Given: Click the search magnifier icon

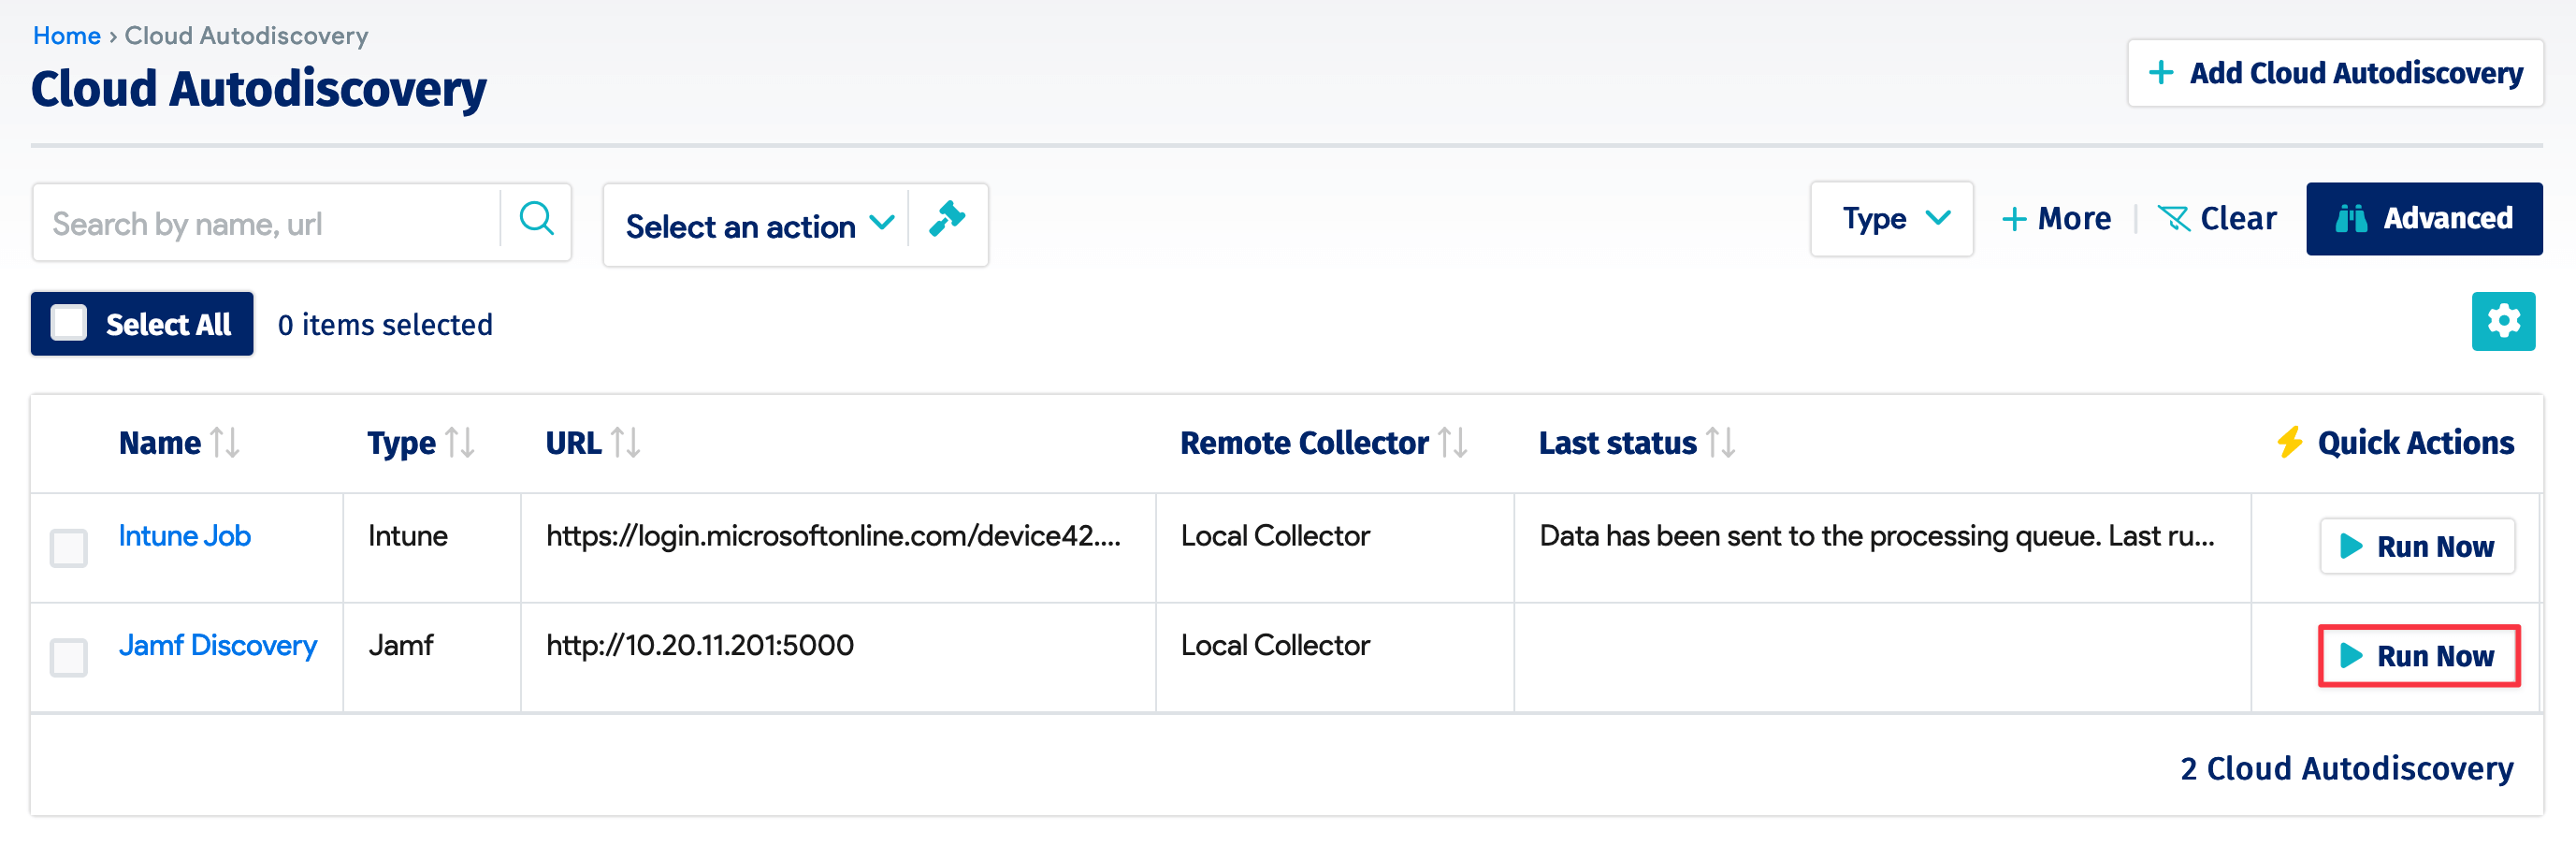Looking at the screenshot, I should tap(537, 219).
